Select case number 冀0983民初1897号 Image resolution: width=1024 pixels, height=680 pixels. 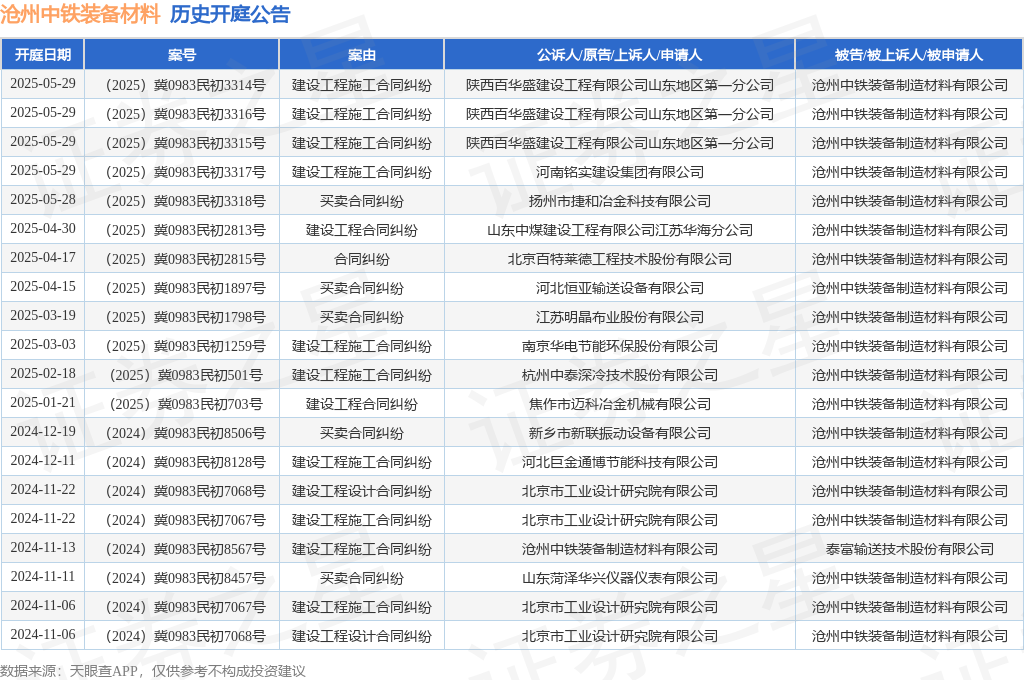[210, 288]
